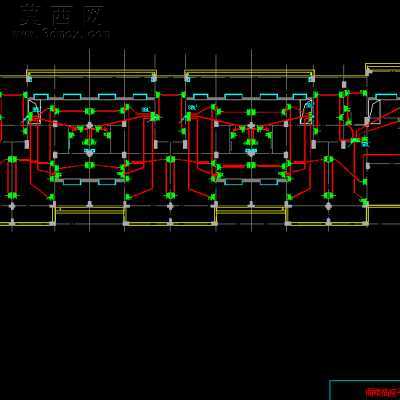Select the red title block text in drawing
400x400 pixels.
pyautogui.click(x=383, y=392)
